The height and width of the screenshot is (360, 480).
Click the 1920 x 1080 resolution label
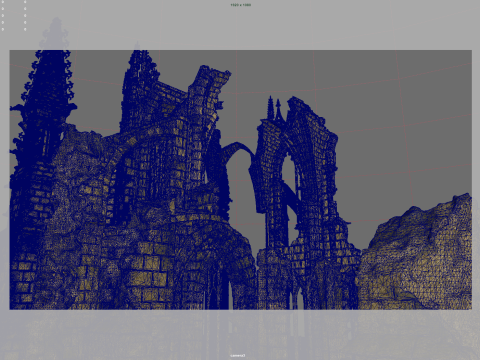pyautogui.click(x=240, y=5)
